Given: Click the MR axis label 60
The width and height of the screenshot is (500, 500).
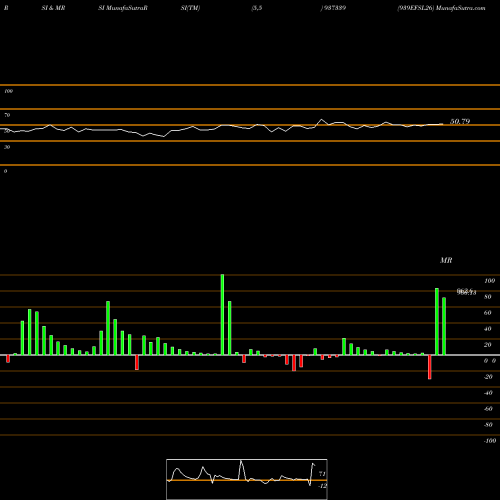Looking at the screenshot, I should (488, 313).
